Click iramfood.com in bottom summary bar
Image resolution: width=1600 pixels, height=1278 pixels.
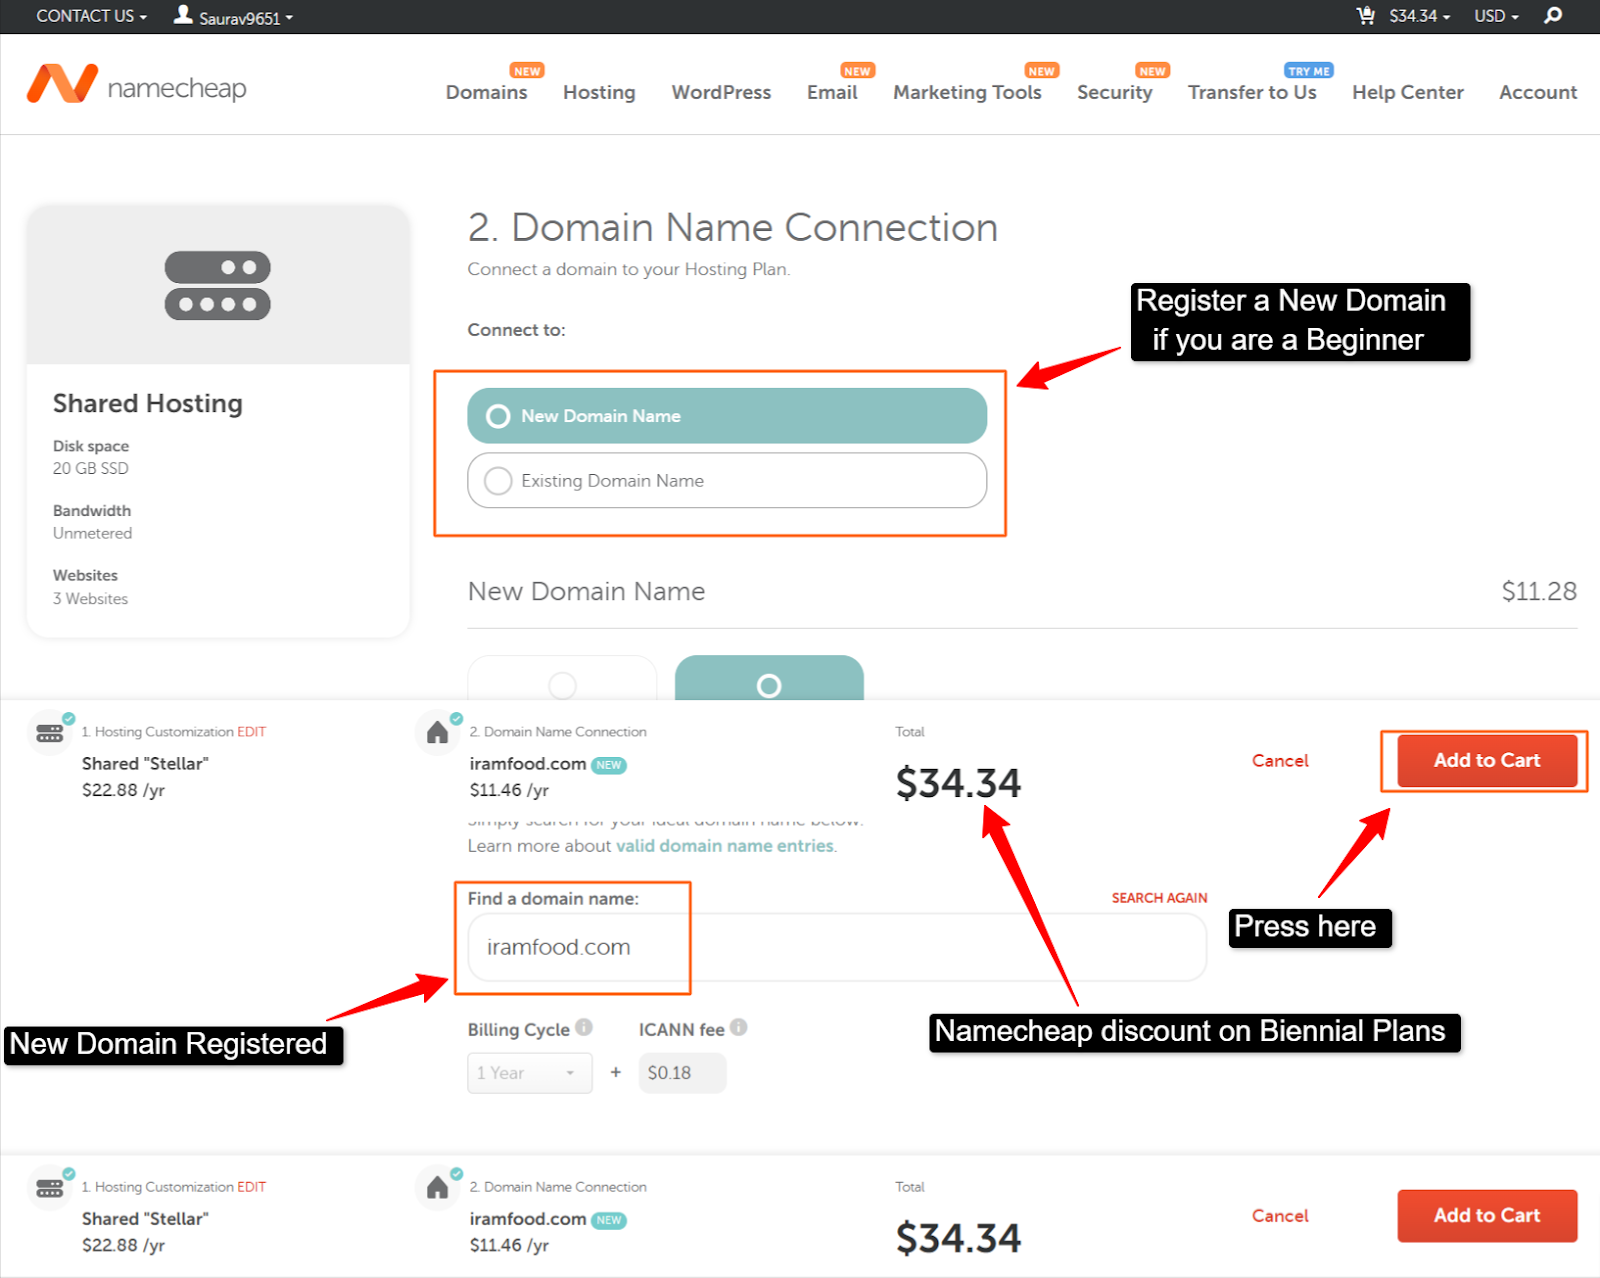click(x=528, y=1219)
